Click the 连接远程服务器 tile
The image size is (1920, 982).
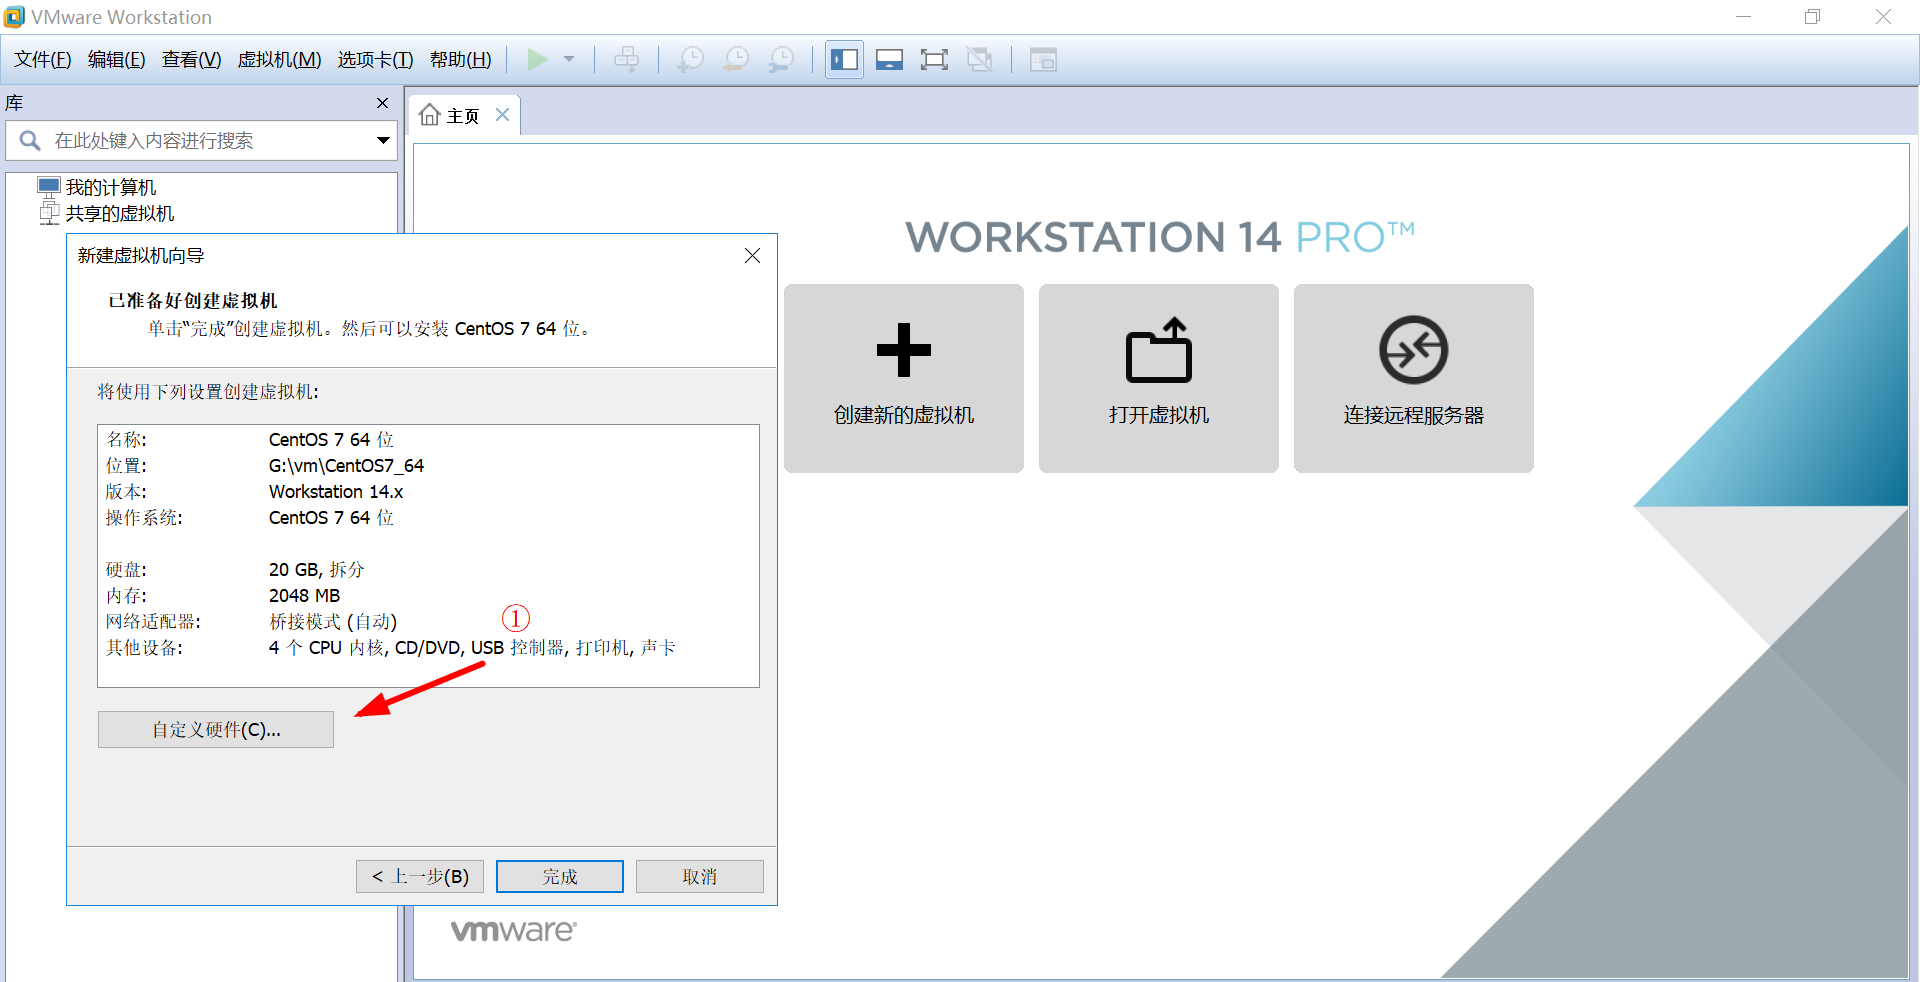coord(1414,378)
